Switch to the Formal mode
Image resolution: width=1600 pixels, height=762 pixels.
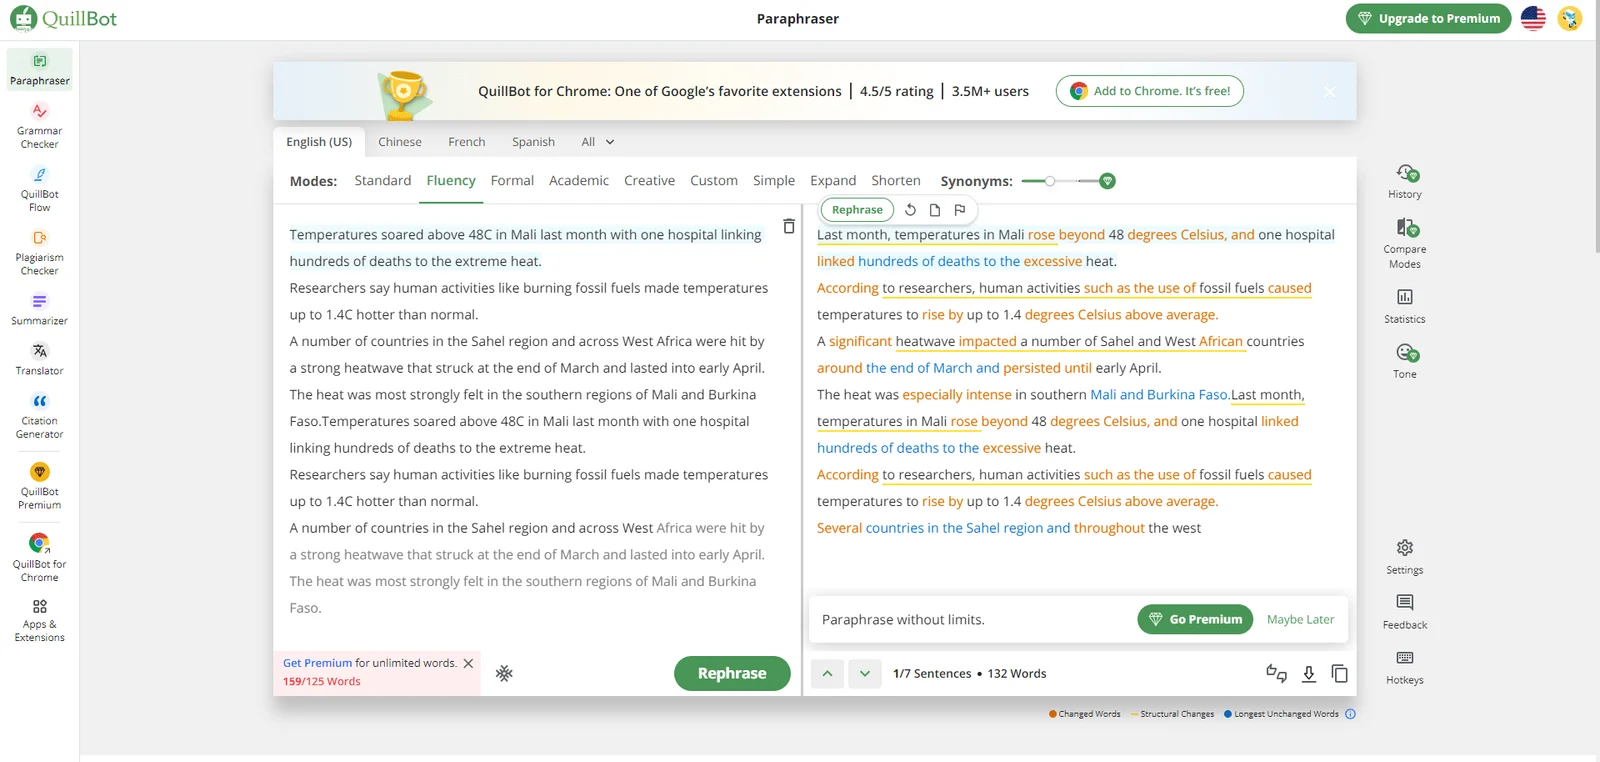[512, 181]
